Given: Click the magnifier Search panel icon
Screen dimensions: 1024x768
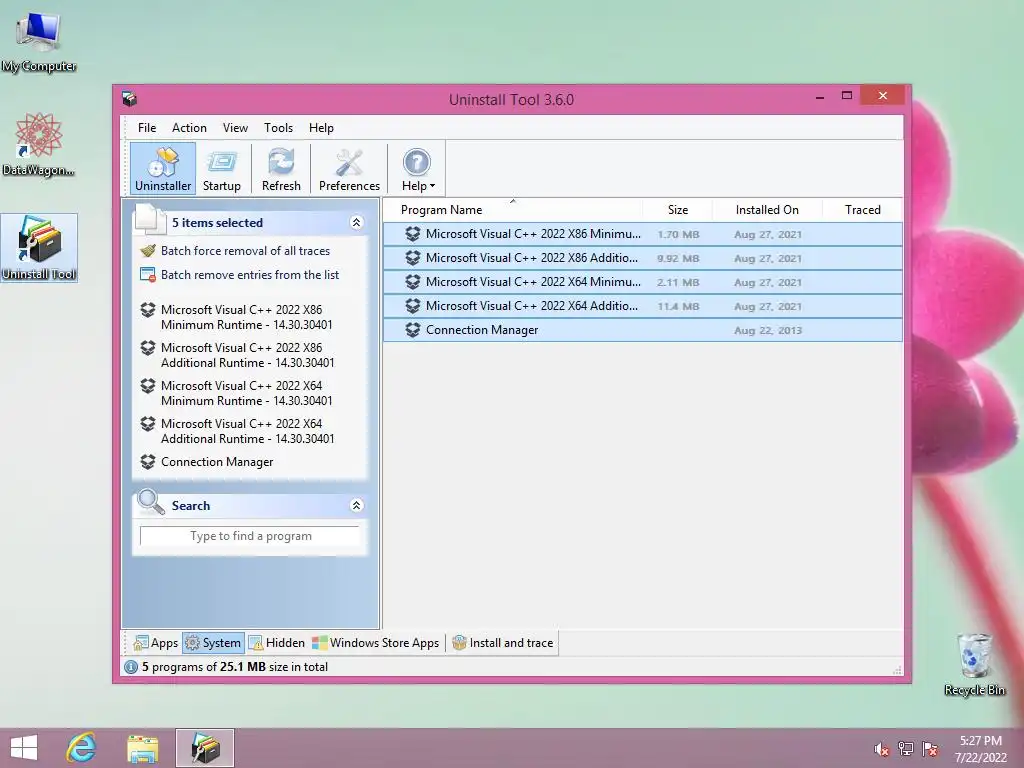Looking at the screenshot, I should click(x=151, y=502).
